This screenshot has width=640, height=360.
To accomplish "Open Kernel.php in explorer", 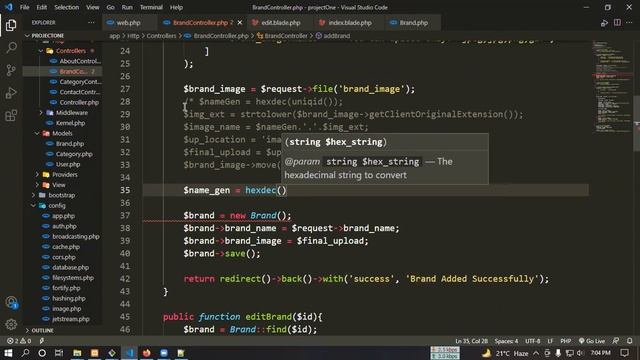I will coord(70,123).
